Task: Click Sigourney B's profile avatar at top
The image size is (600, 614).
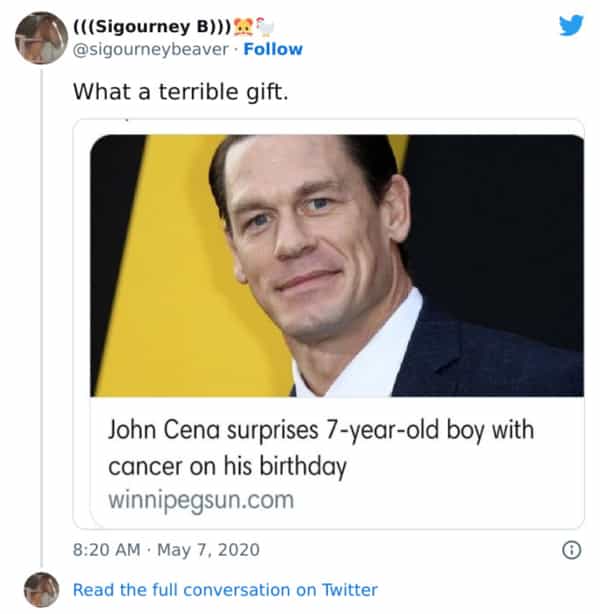Action: pos(42,38)
